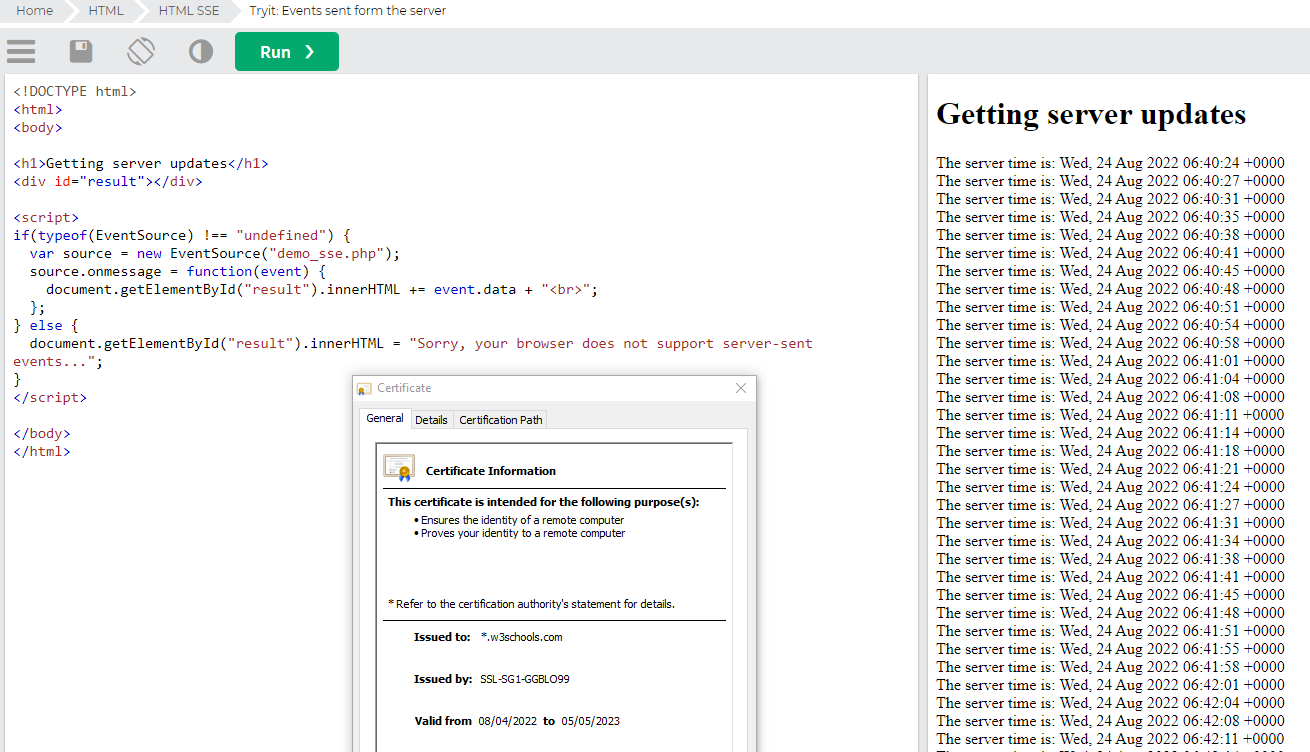Click the code line containing 'Sorry, your browser does not support'
This screenshot has width=1310, height=752.
[x=413, y=352]
